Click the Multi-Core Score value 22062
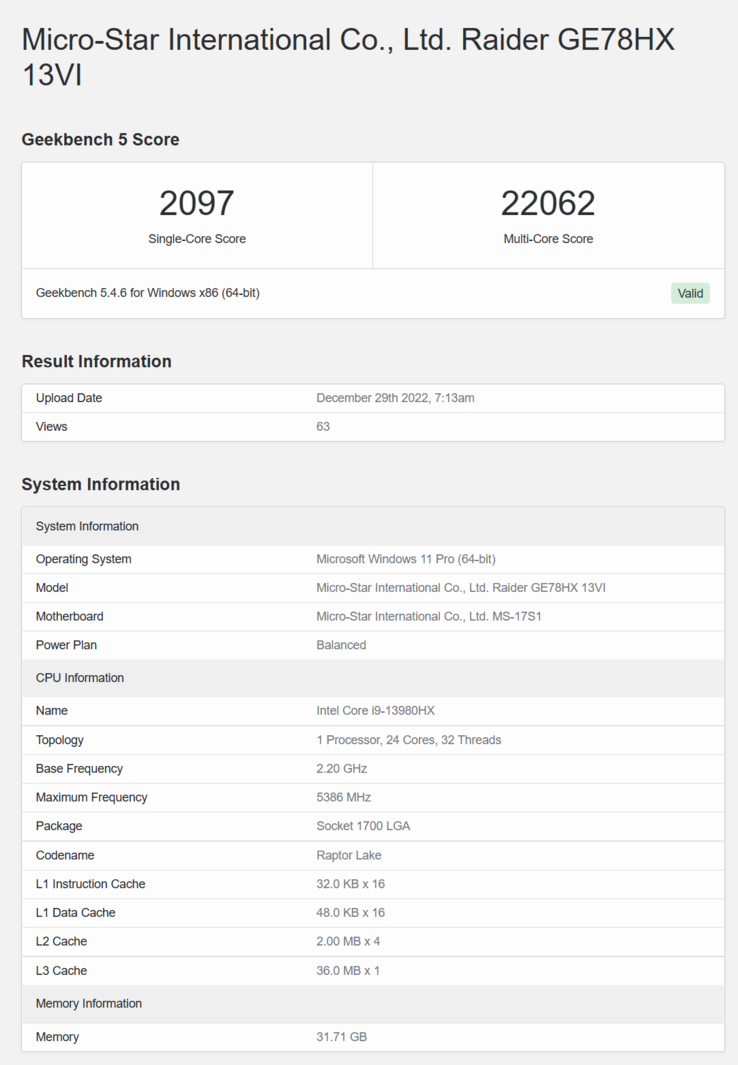This screenshot has height=1065, width=738. click(548, 204)
